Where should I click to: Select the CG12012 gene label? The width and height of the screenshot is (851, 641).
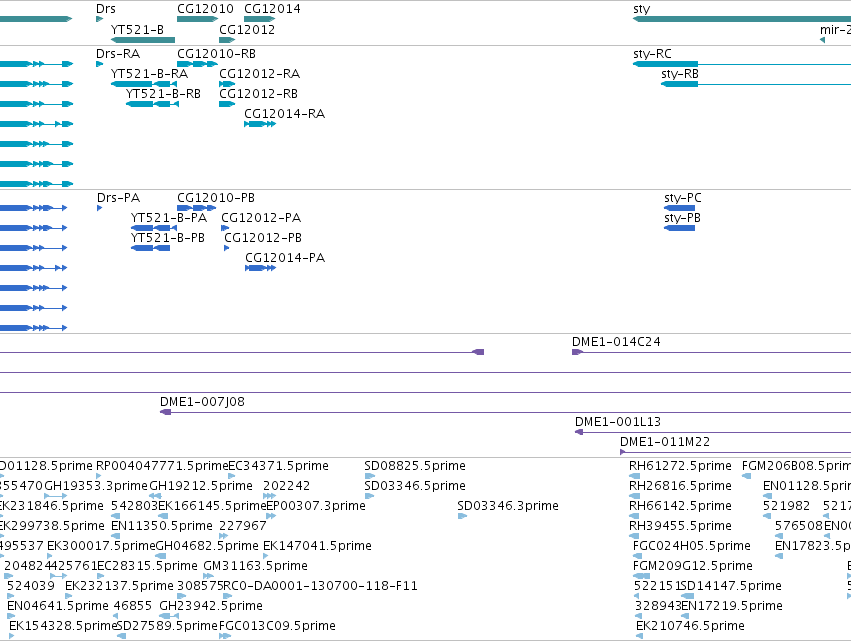point(247,29)
